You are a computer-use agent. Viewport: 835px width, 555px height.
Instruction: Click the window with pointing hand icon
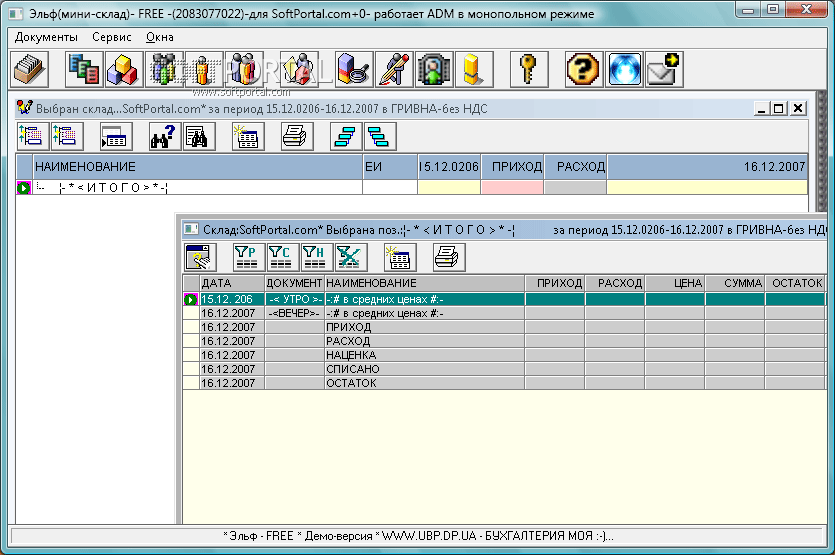pos(200,257)
